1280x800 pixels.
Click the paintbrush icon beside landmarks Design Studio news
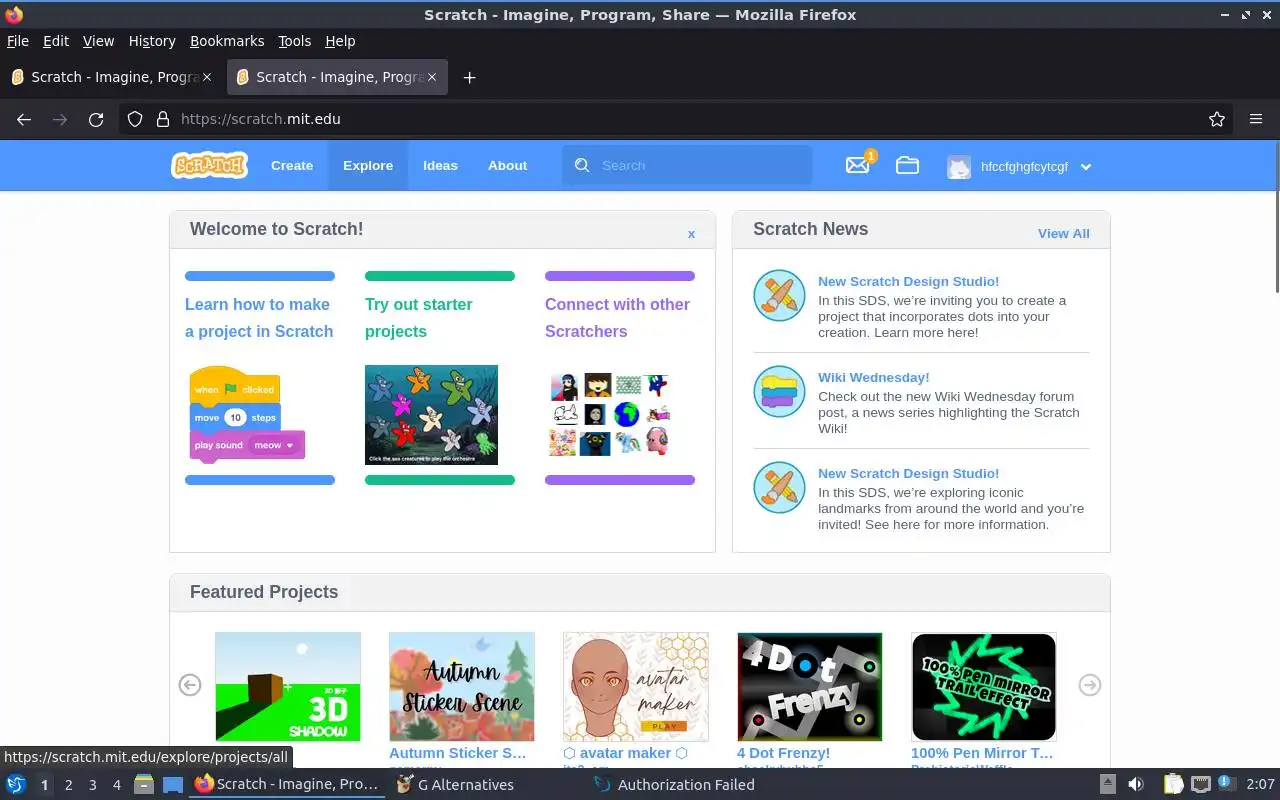[779, 487]
